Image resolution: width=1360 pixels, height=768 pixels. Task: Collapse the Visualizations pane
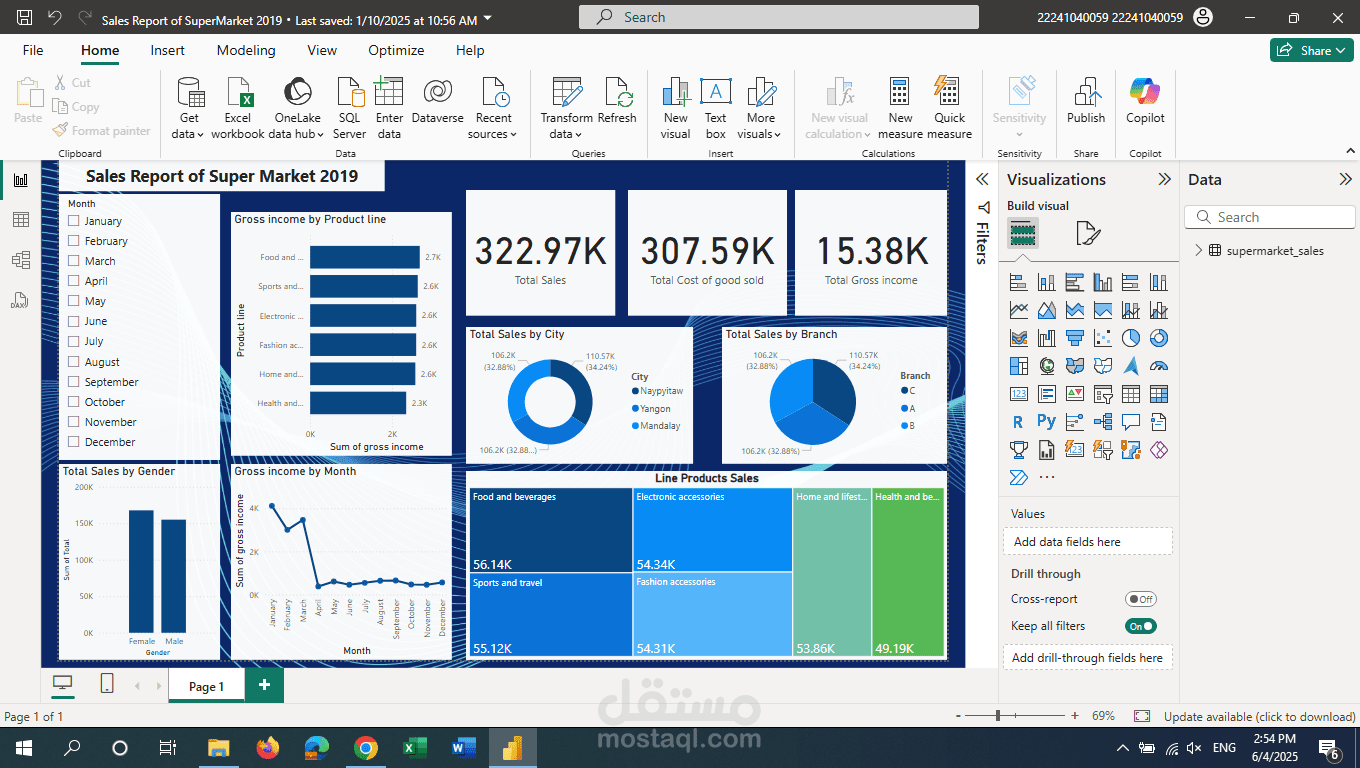click(x=1164, y=179)
